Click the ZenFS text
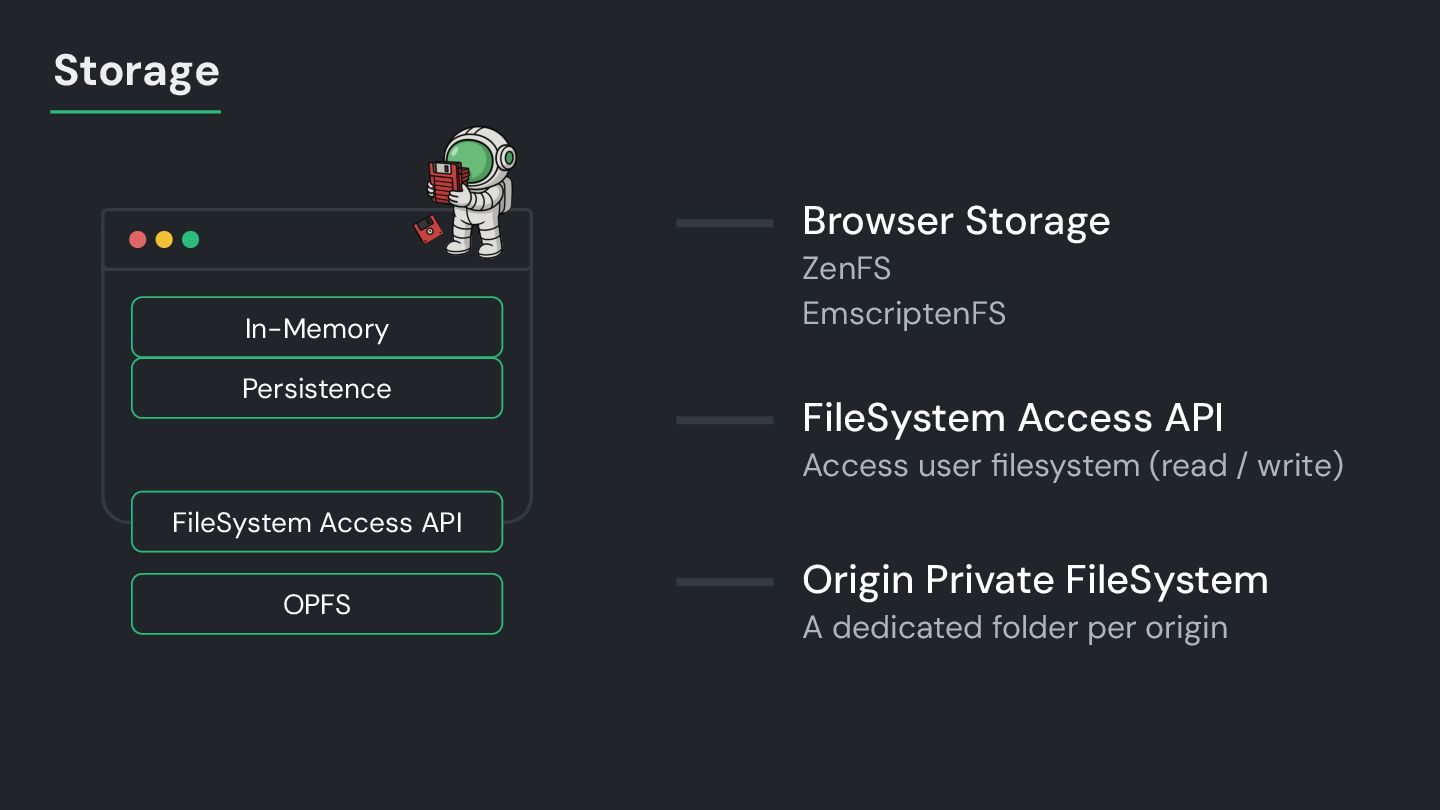Viewport: 1440px width, 810px height. [846, 268]
